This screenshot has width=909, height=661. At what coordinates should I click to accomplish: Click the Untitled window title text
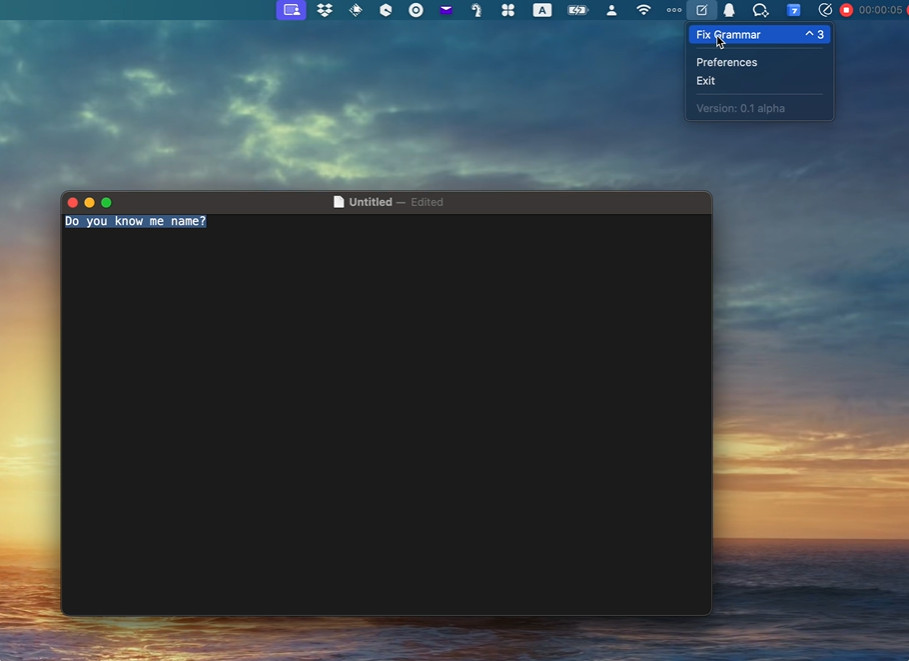(370, 202)
